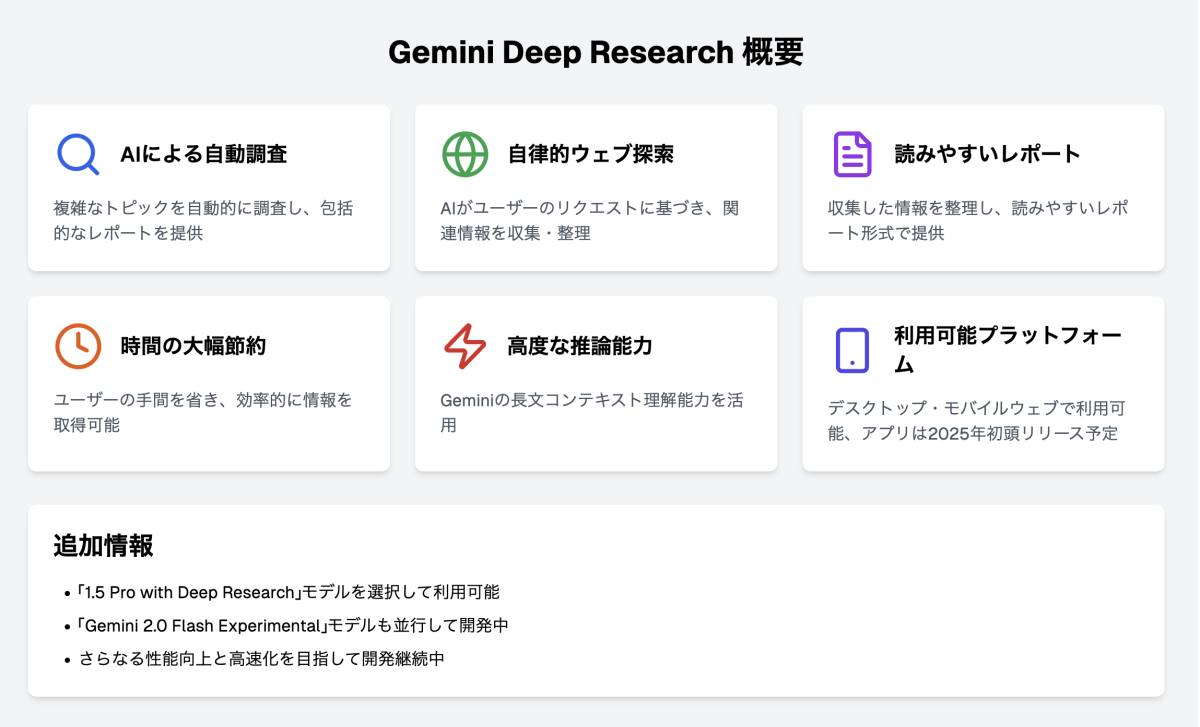Click the blue magnifying glass icon
The width and height of the screenshot is (1200, 727).
78,154
